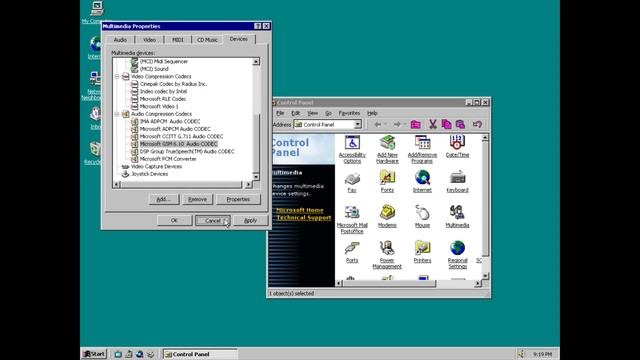640x360 pixels.
Task: Open the Go menu in Control Panel
Action: click(x=328, y=113)
